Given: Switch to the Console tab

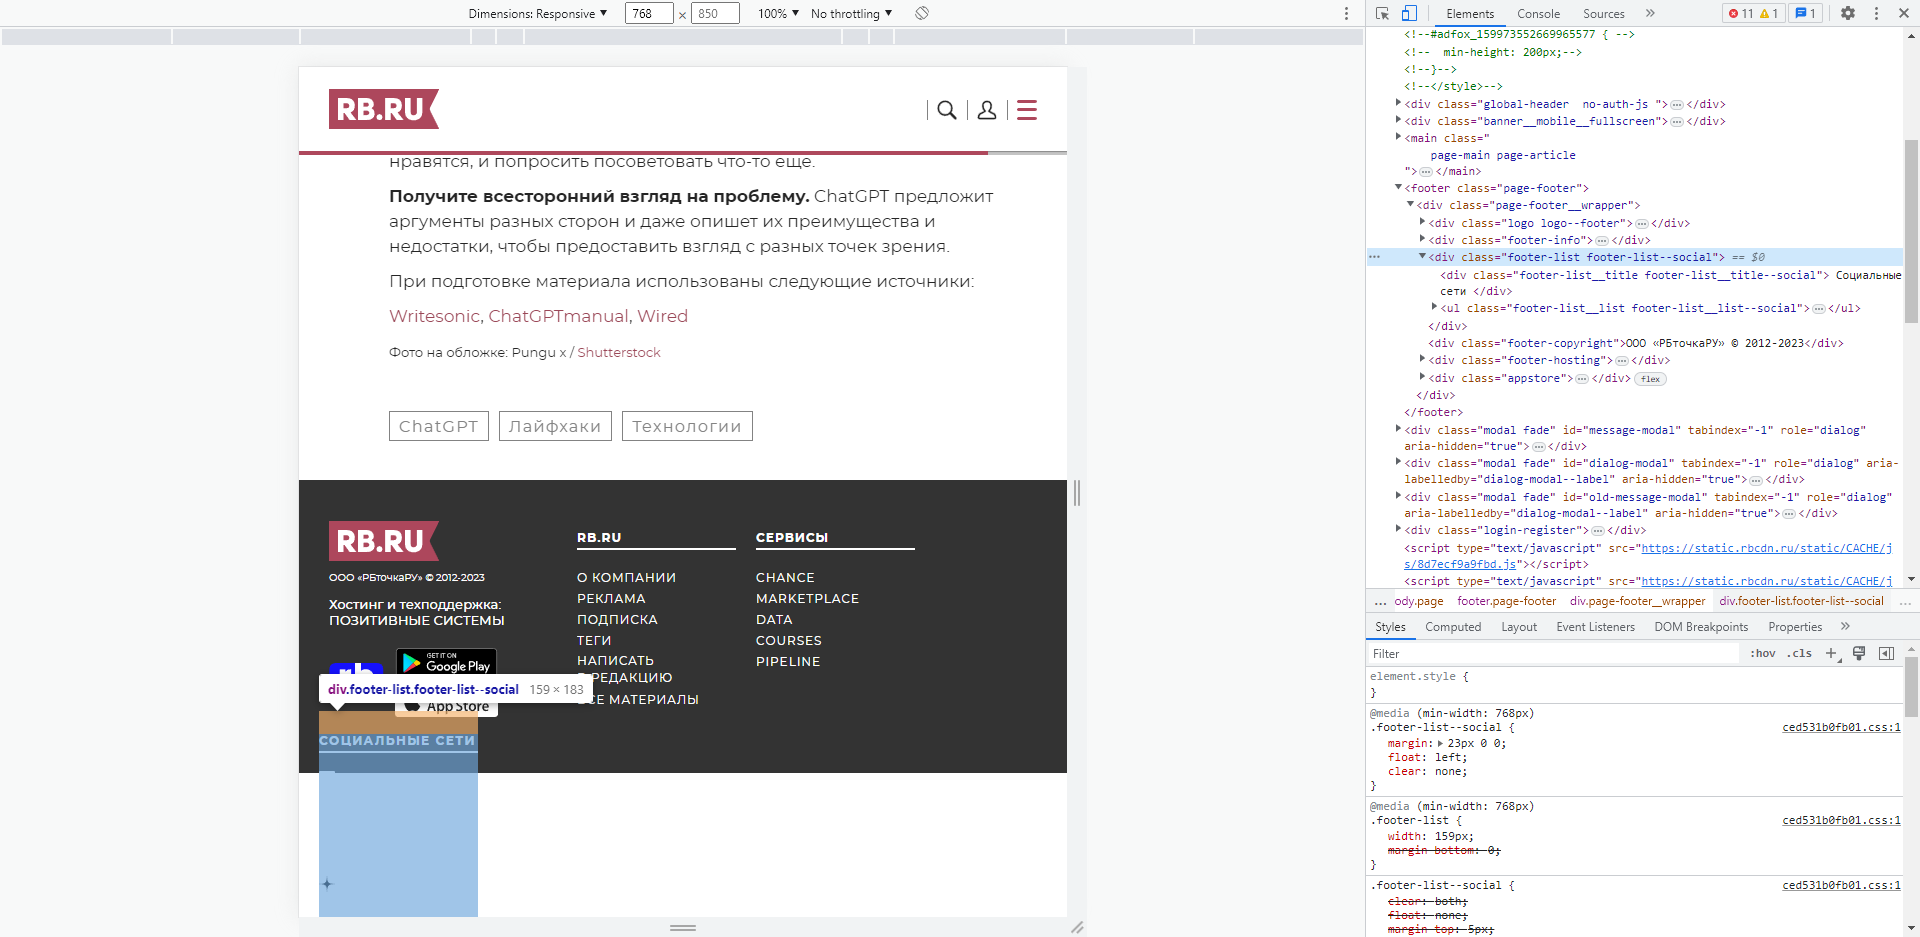Looking at the screenshot, I should pyautogui.click(x=1539, y=14).
